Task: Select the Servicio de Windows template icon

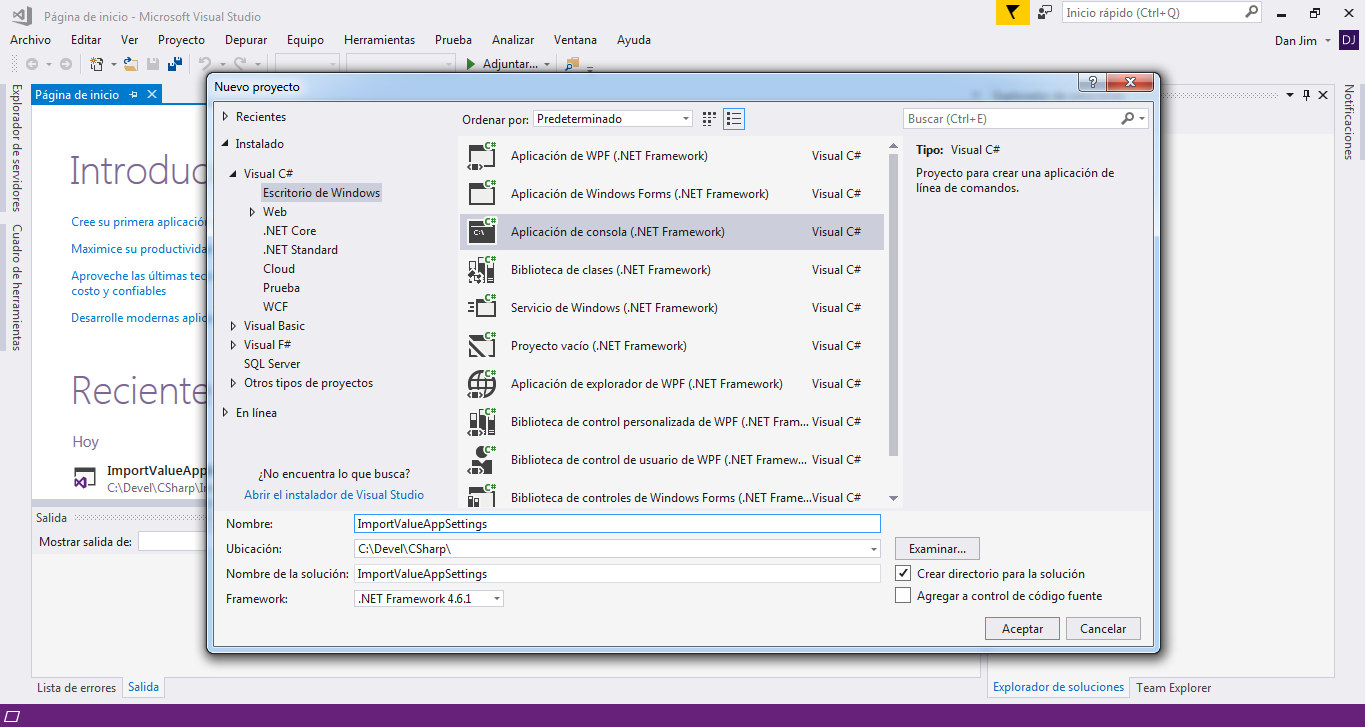Action: pyautogui.click(x=482, y=308)
